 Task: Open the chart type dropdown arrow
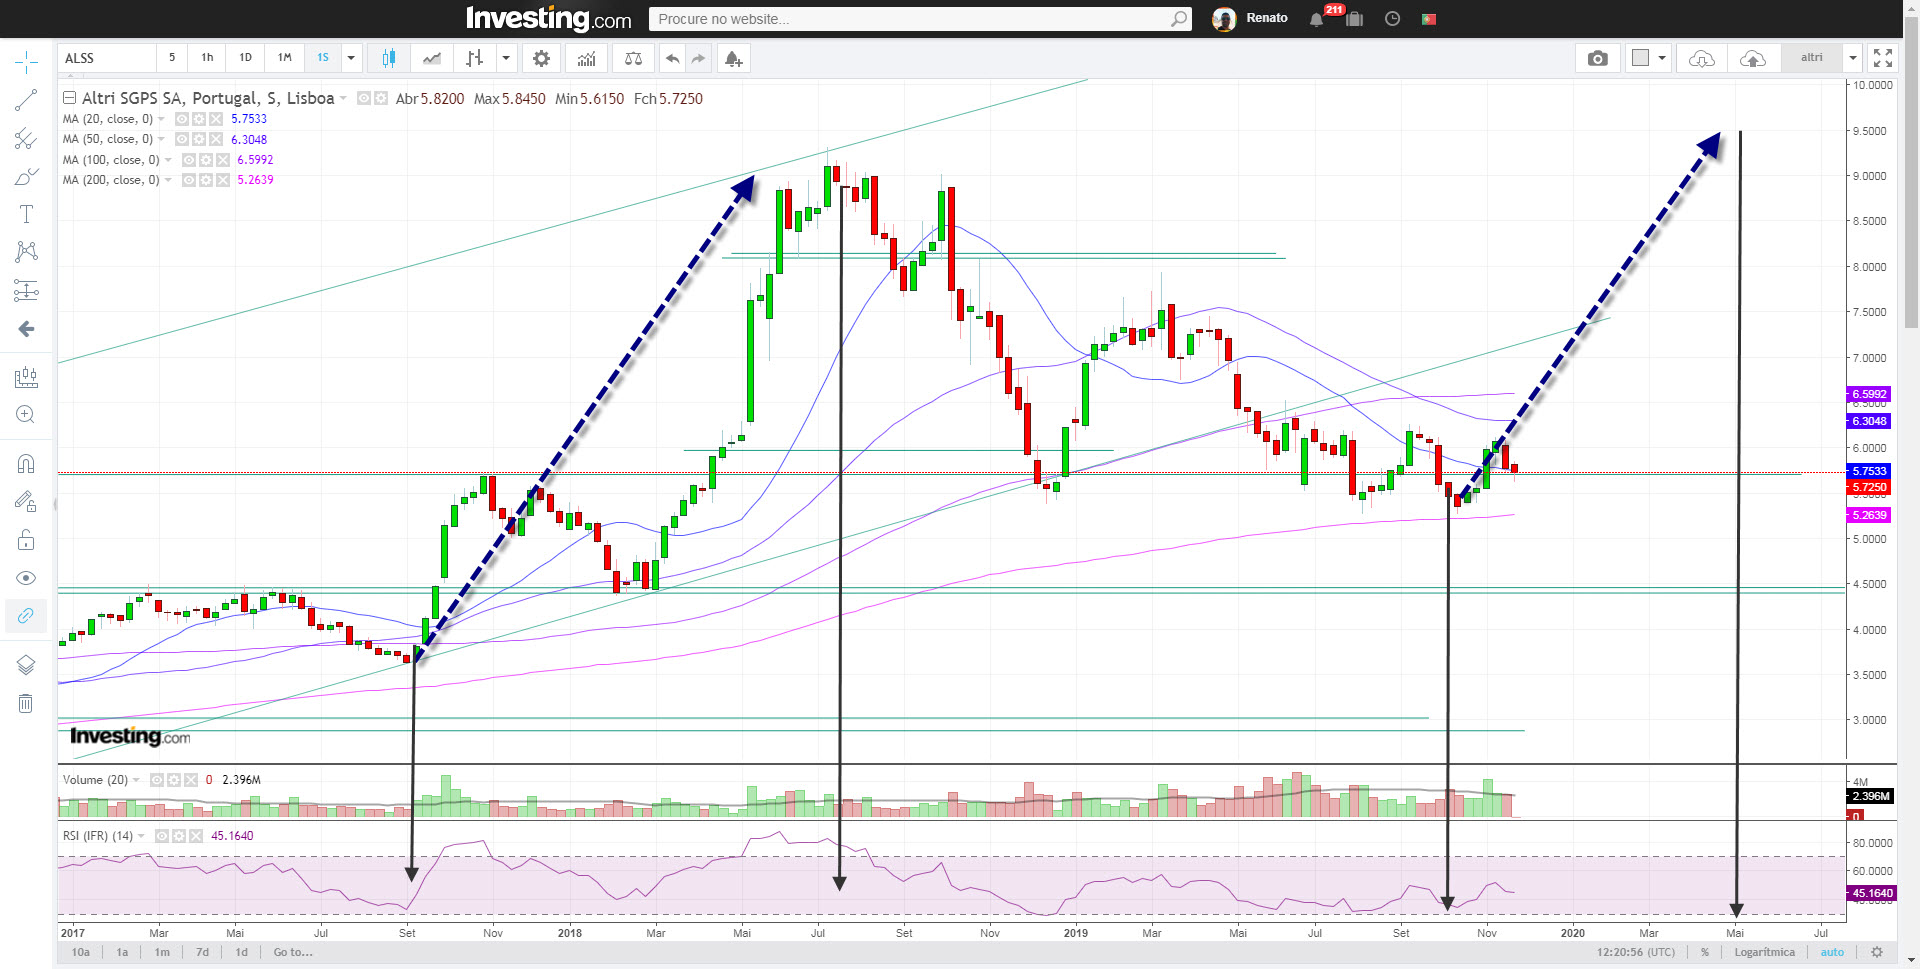coord(506,58)
